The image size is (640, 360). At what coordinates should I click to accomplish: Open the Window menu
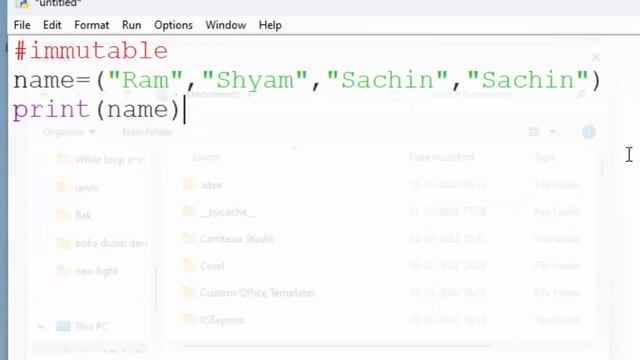pyautogui.click(x=226, y=25)
